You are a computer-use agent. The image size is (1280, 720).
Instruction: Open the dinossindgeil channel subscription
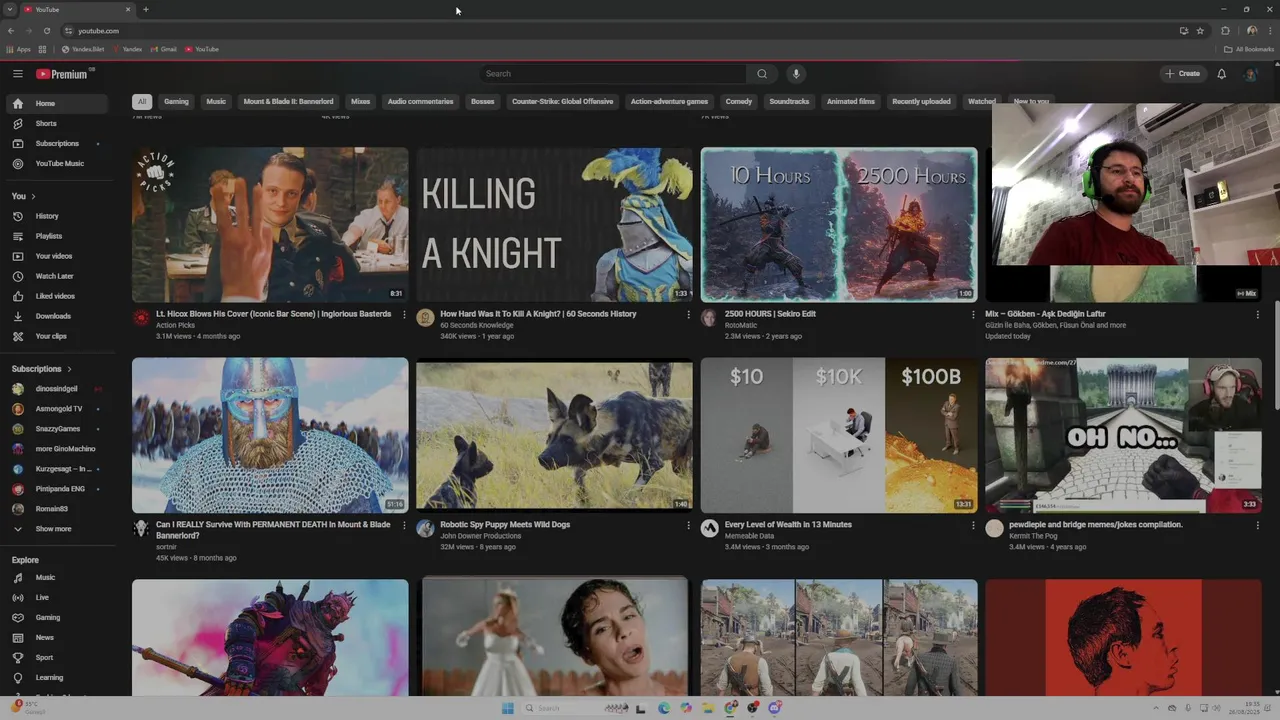pyautogui.click(x=56, y=389)
